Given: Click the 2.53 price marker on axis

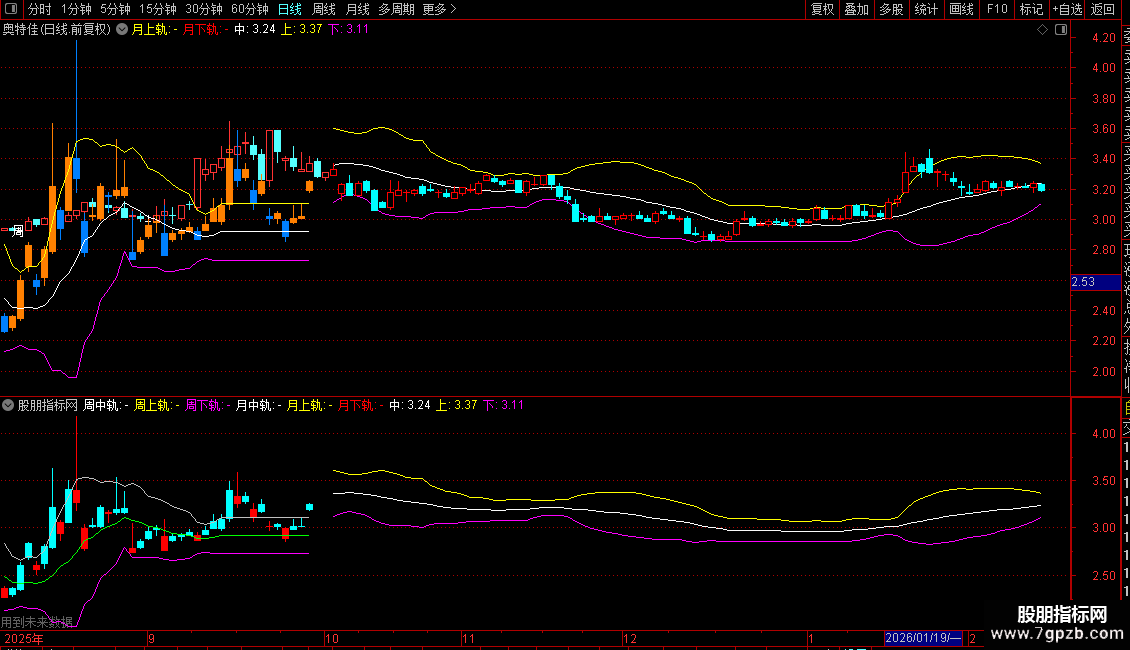Looking at the screenshot, I should click(1095, 282).
